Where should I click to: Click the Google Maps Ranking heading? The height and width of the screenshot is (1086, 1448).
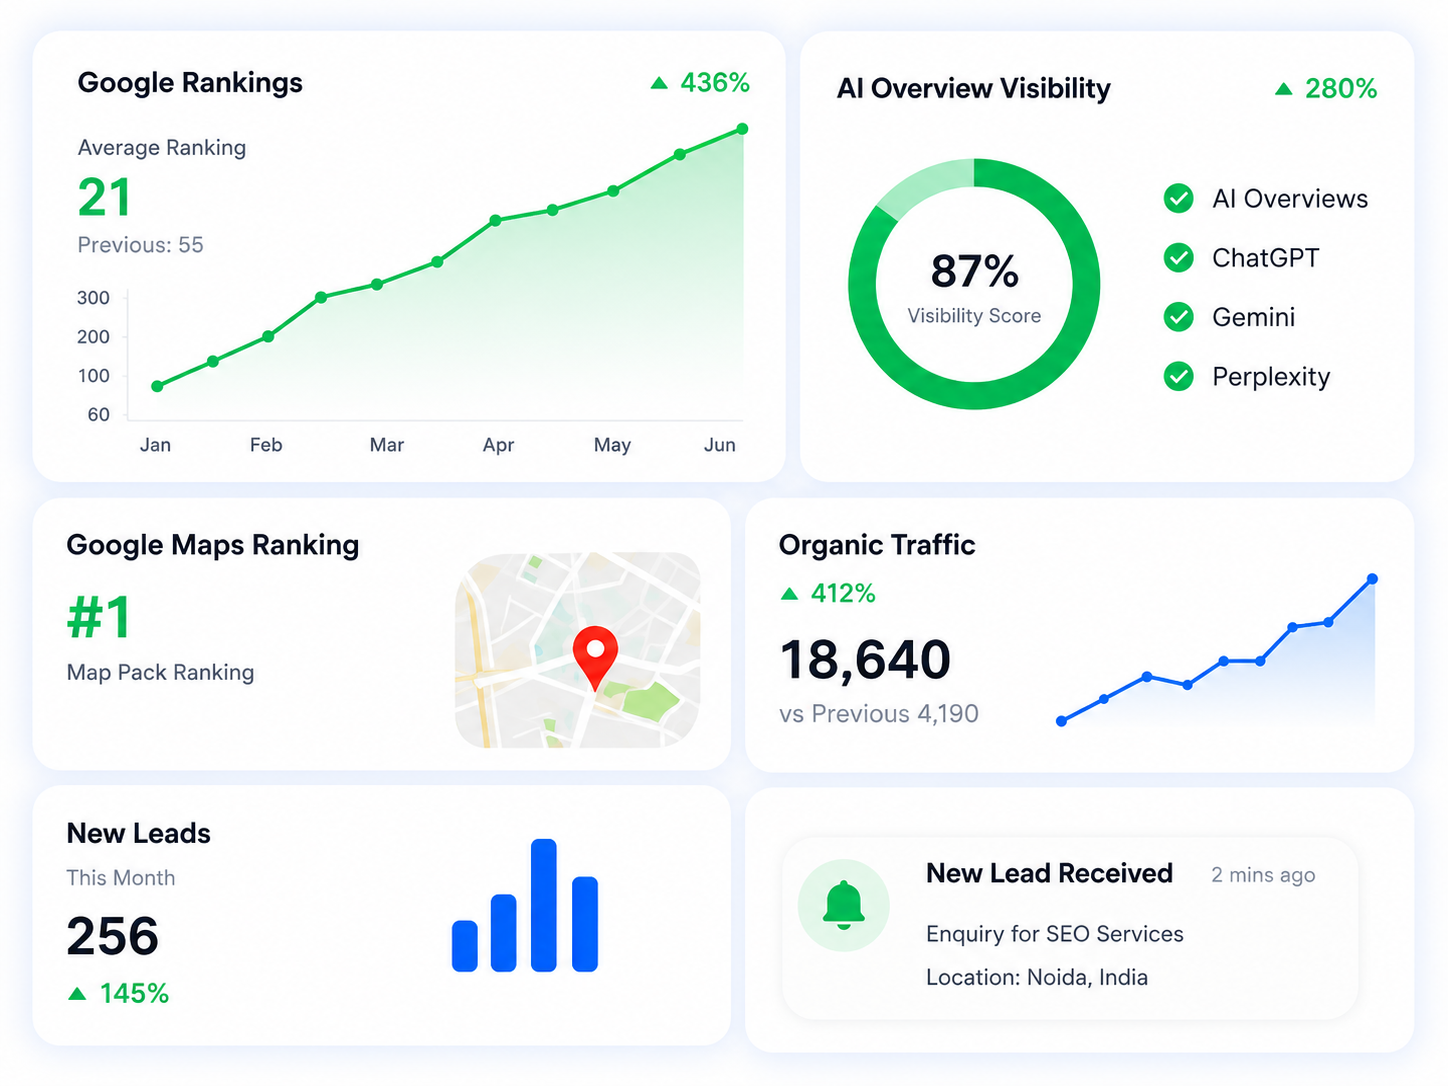point(213,545)
